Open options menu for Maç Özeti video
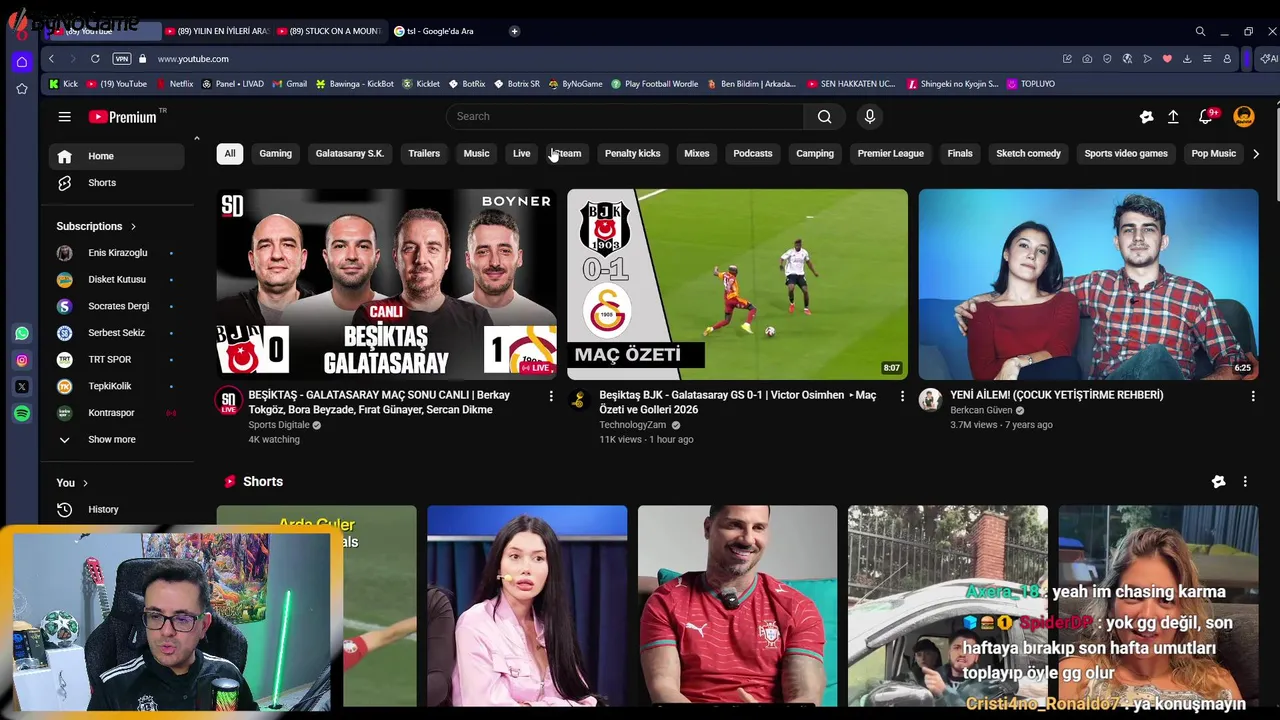Viewport: 1280px width, 720px height. coord(902,397)
